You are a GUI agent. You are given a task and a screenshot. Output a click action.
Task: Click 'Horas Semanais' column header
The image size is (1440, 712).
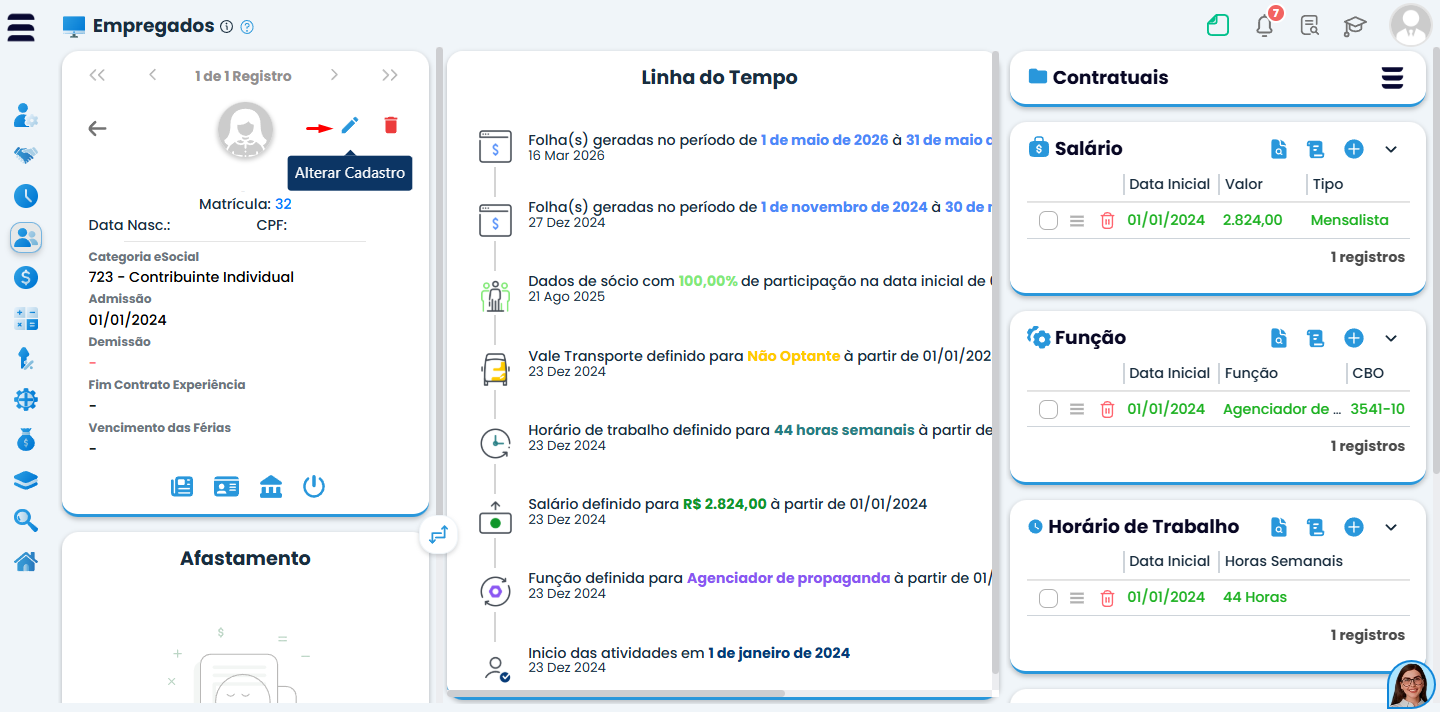click(x=1284, y=561)
